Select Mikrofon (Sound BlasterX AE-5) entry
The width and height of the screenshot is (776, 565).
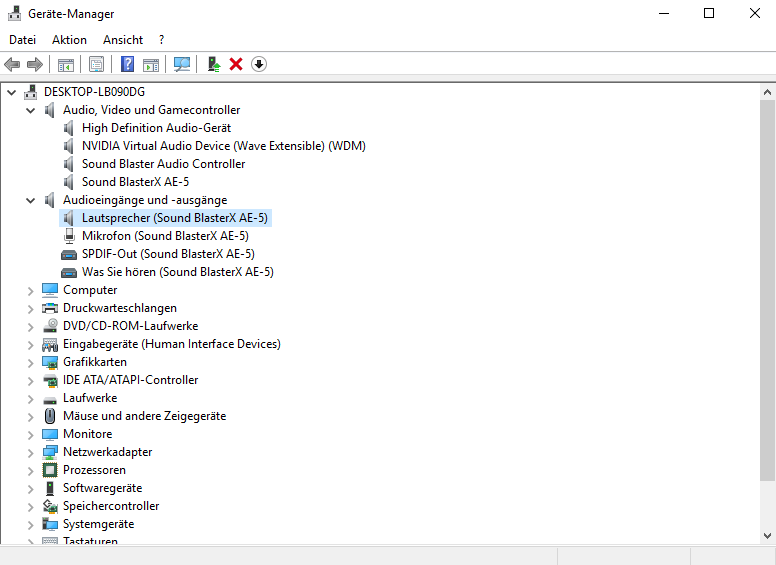pos(165,235)
